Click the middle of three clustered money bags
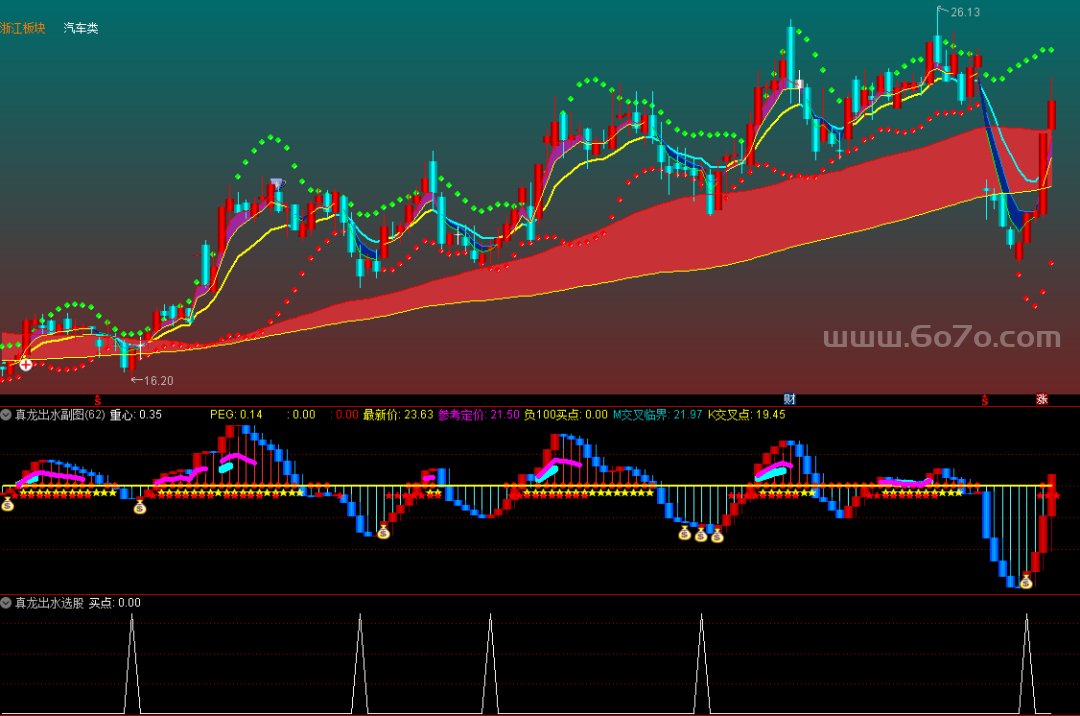The height and width of the screenshot is (716, 1080). (701, 535)
